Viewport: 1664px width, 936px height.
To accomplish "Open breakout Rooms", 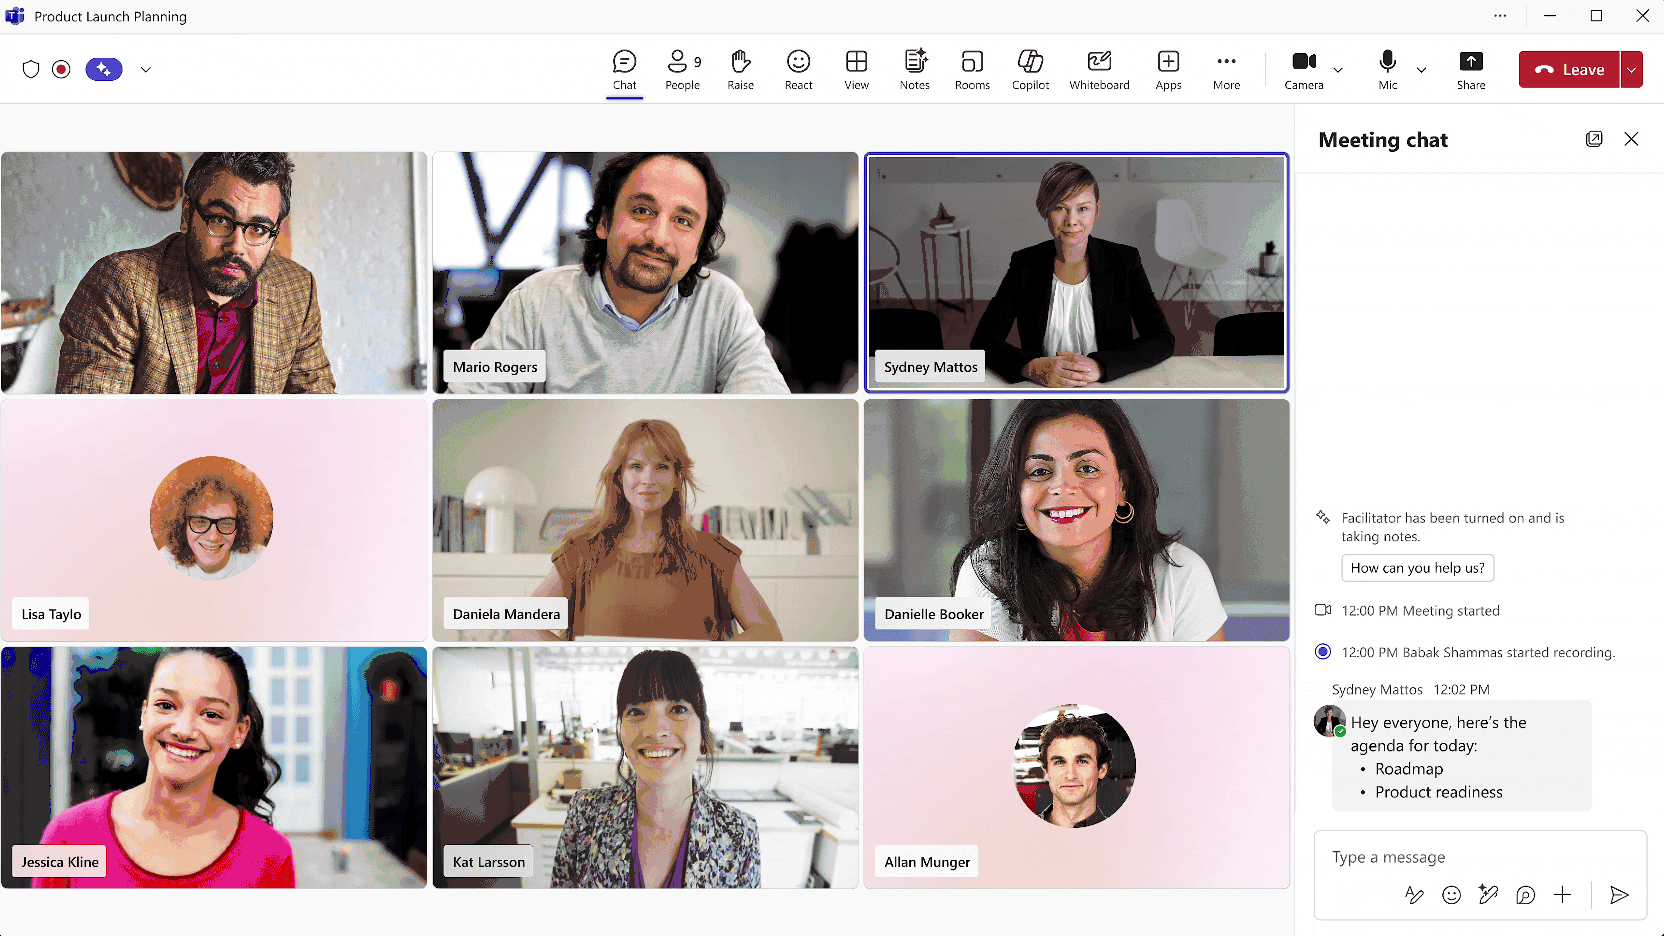I will tap(972, 69).
